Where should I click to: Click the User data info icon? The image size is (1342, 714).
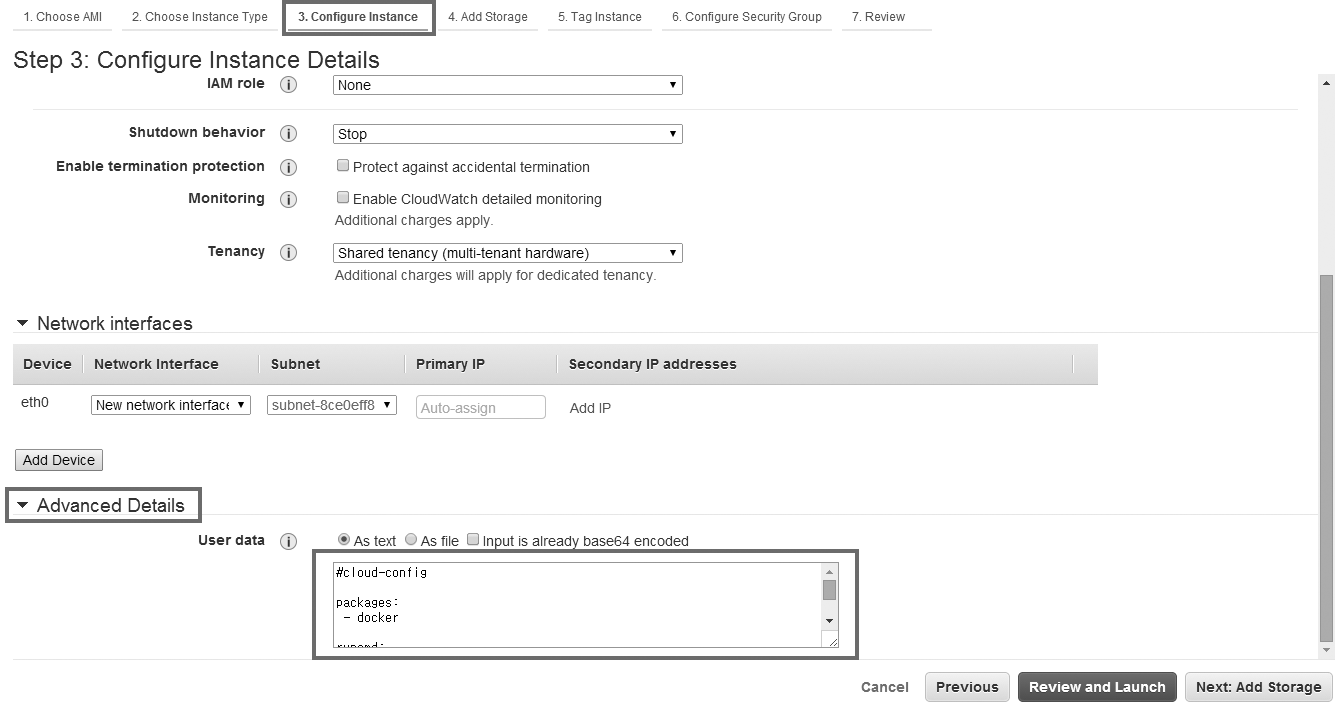(x=288, y=541)
